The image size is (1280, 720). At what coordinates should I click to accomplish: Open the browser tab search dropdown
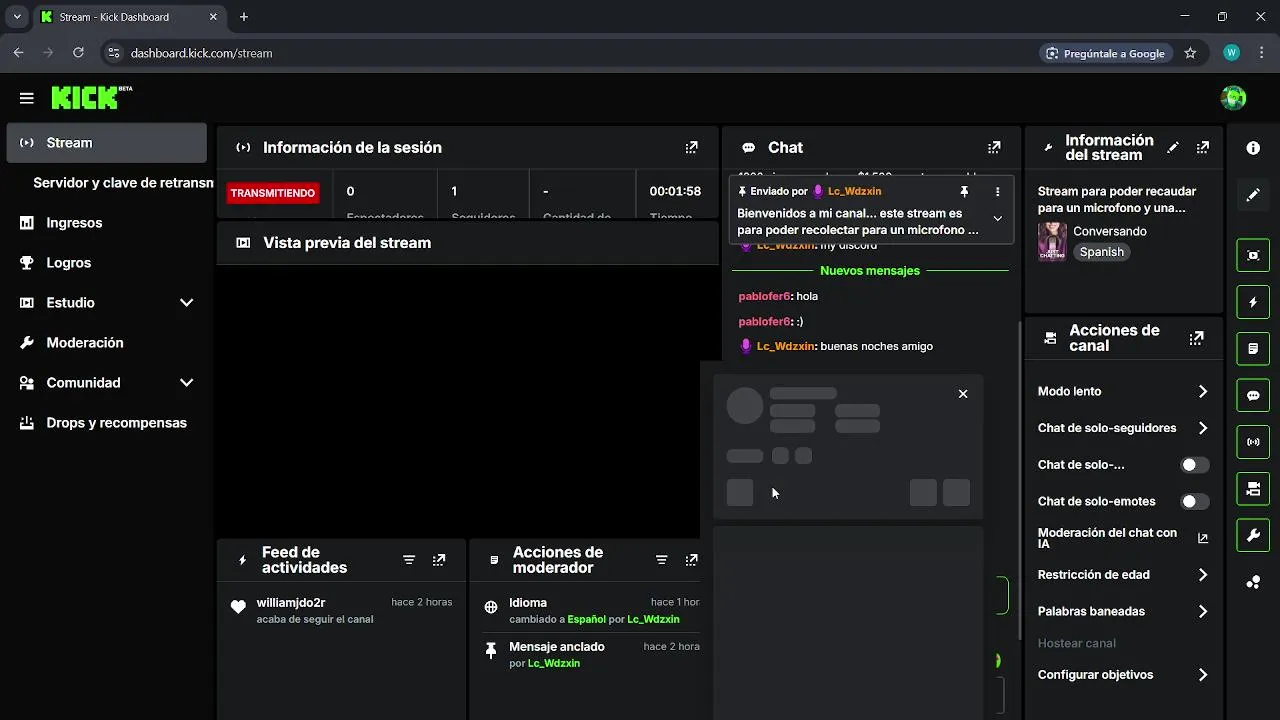(x=17, y=17)
